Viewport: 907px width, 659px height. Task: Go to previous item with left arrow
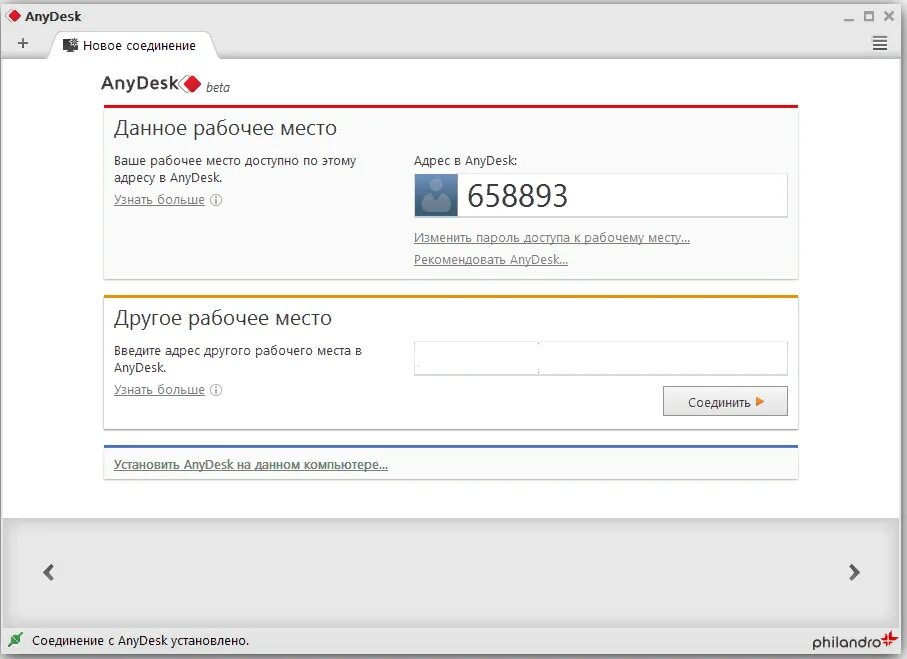49,572
